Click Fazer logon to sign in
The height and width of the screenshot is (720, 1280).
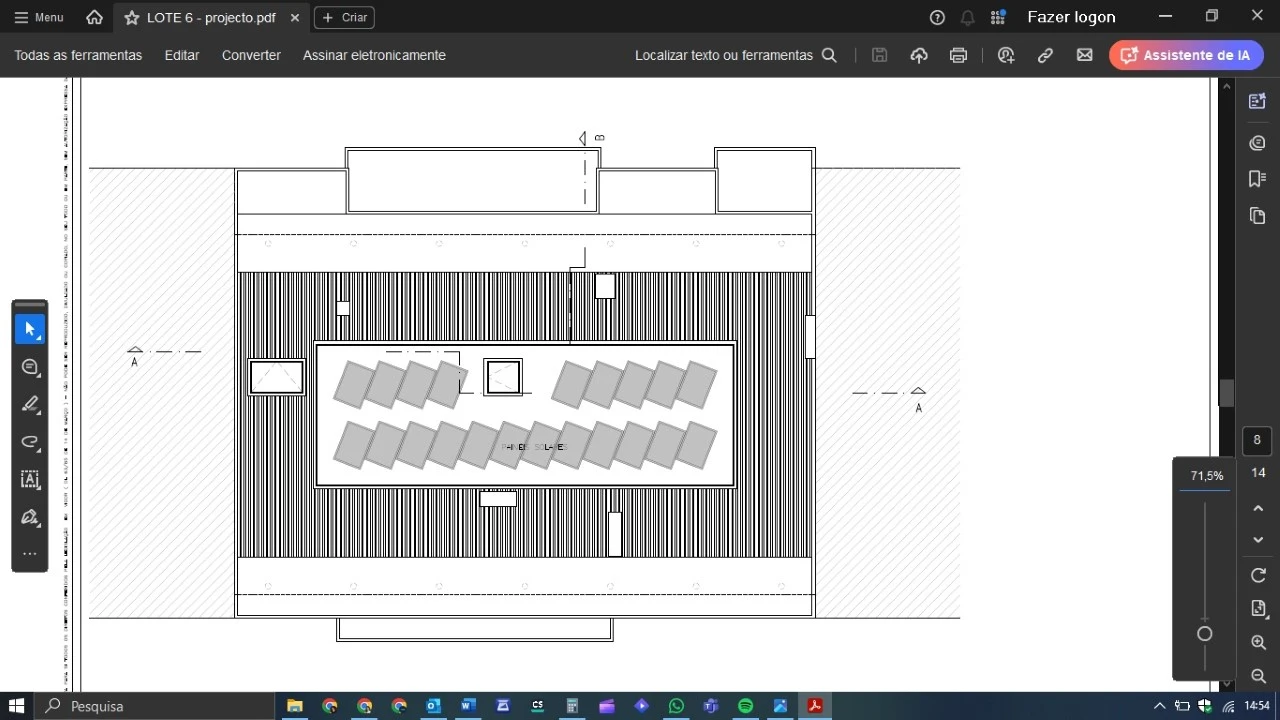click(x=1071, y=17)
